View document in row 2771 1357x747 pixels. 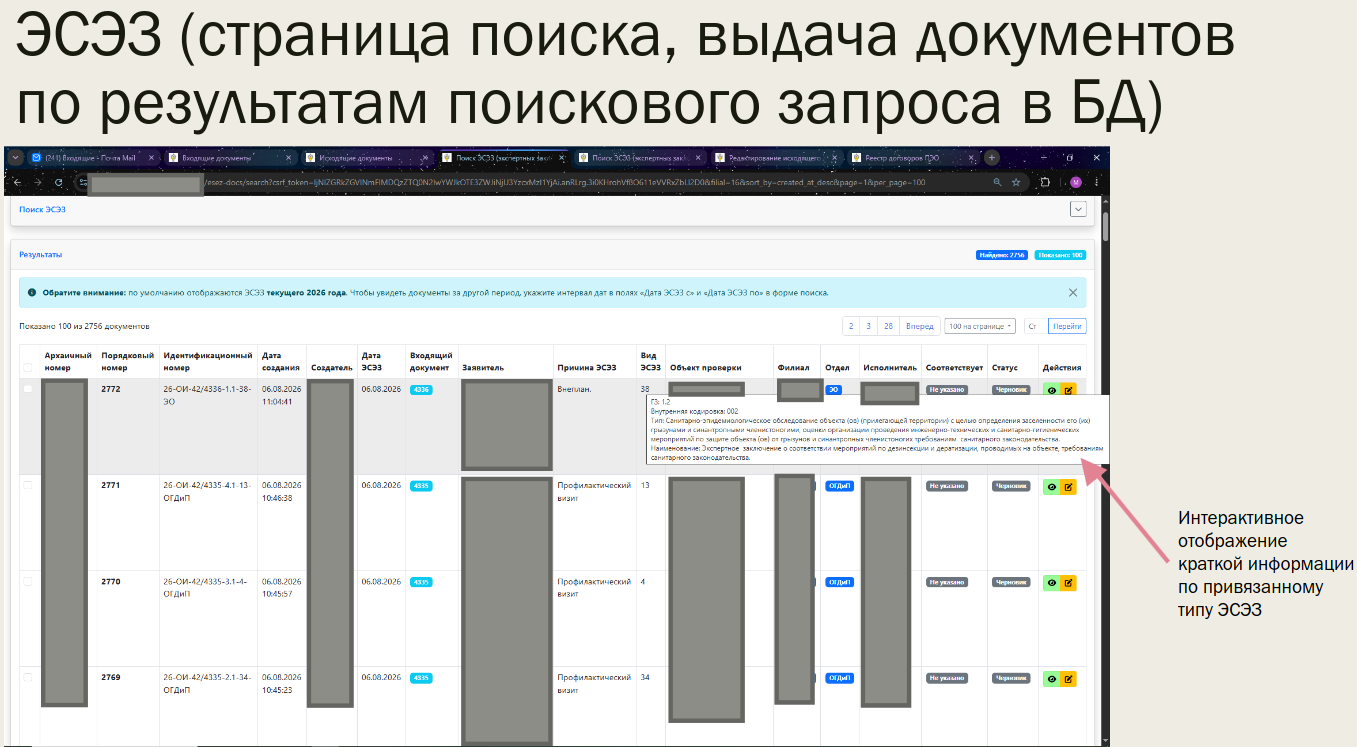pyautogui.click(x=1050, y=487)
